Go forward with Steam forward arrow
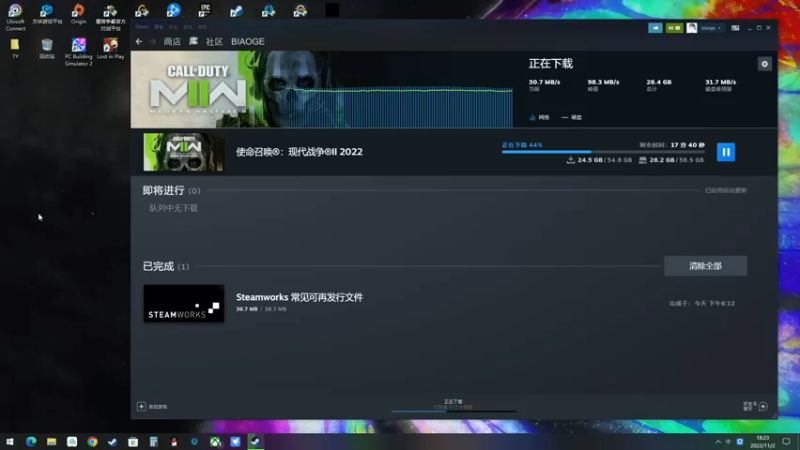This screenshot has width=800, height=450. click(153, 41)
